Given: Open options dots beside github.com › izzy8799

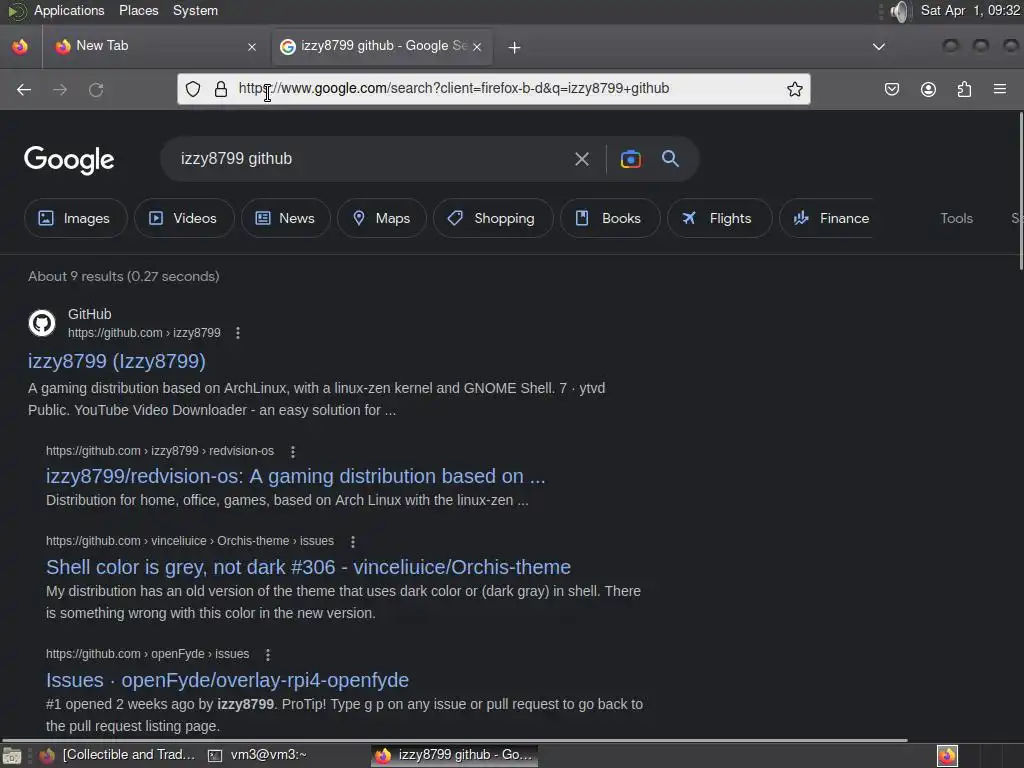Looking at the screenshot, I should tap(238, 333).
